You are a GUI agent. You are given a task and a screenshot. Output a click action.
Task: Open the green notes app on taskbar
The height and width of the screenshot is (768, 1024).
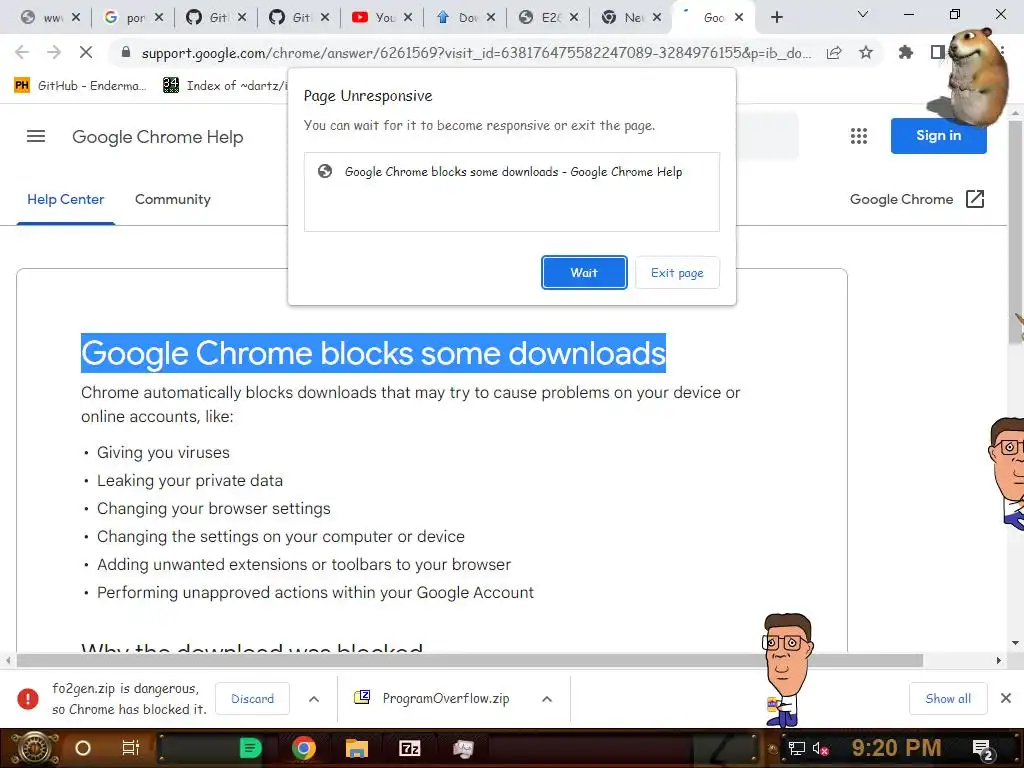coord(250,748)
